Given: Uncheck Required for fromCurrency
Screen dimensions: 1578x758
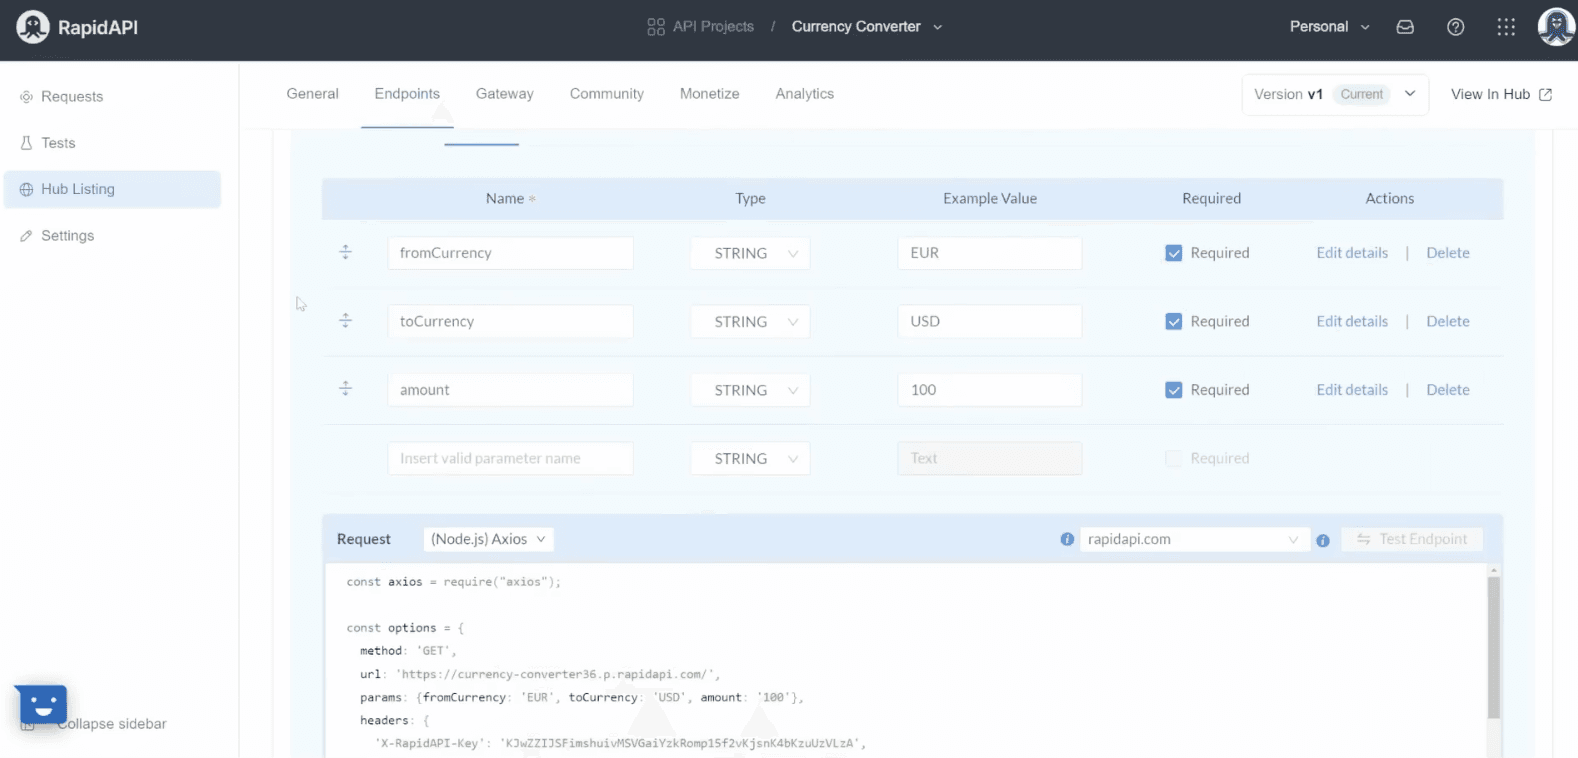Looking at the screenshot, I should (x=1174, y=253).
